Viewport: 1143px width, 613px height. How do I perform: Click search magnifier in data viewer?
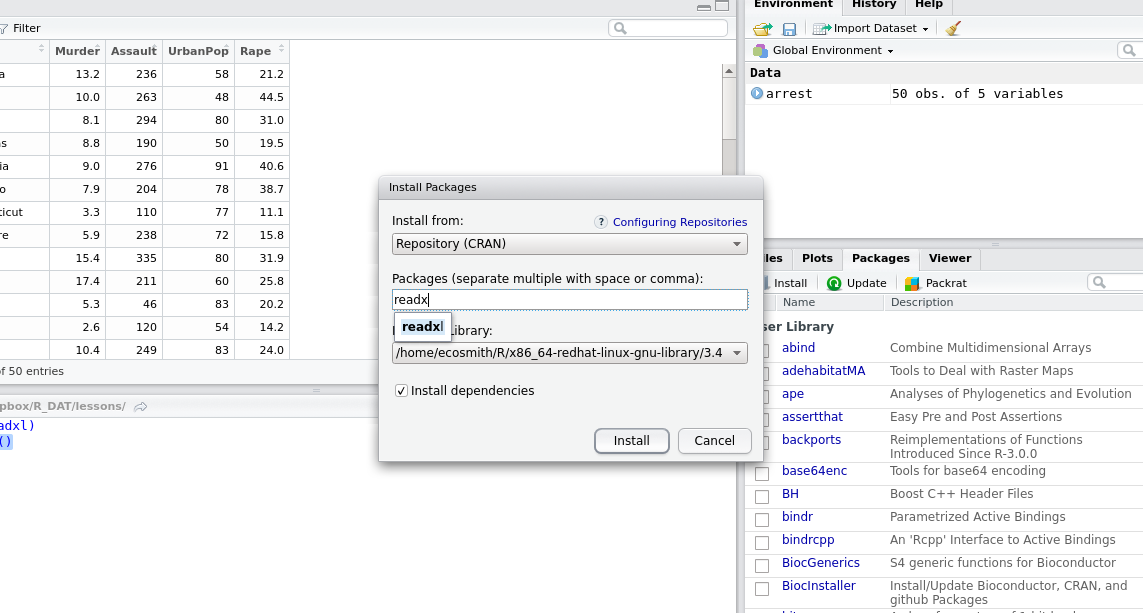pos(620,28)
